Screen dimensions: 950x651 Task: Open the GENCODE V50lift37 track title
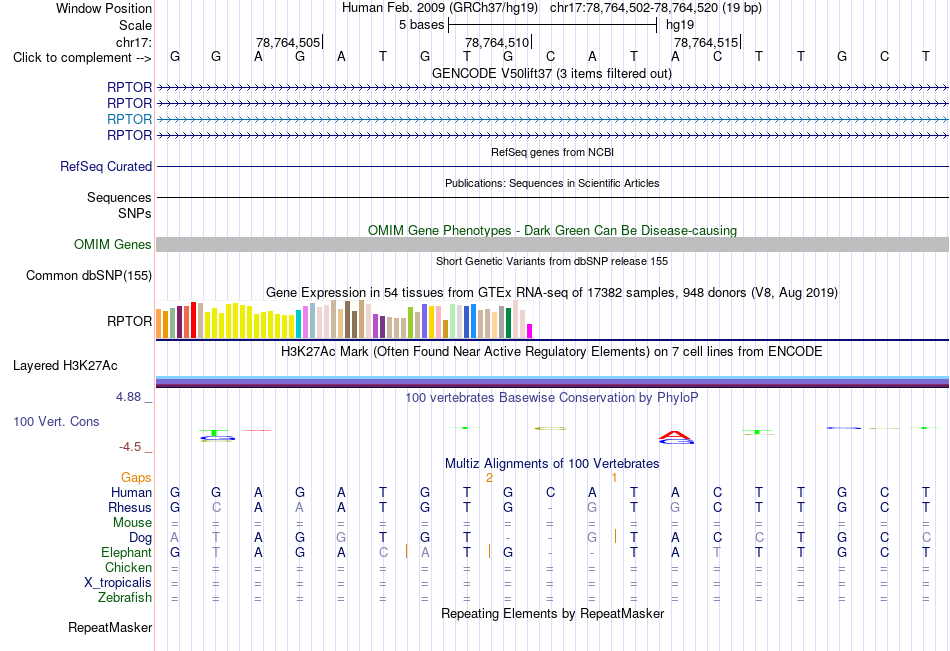(x=551, y=74)
